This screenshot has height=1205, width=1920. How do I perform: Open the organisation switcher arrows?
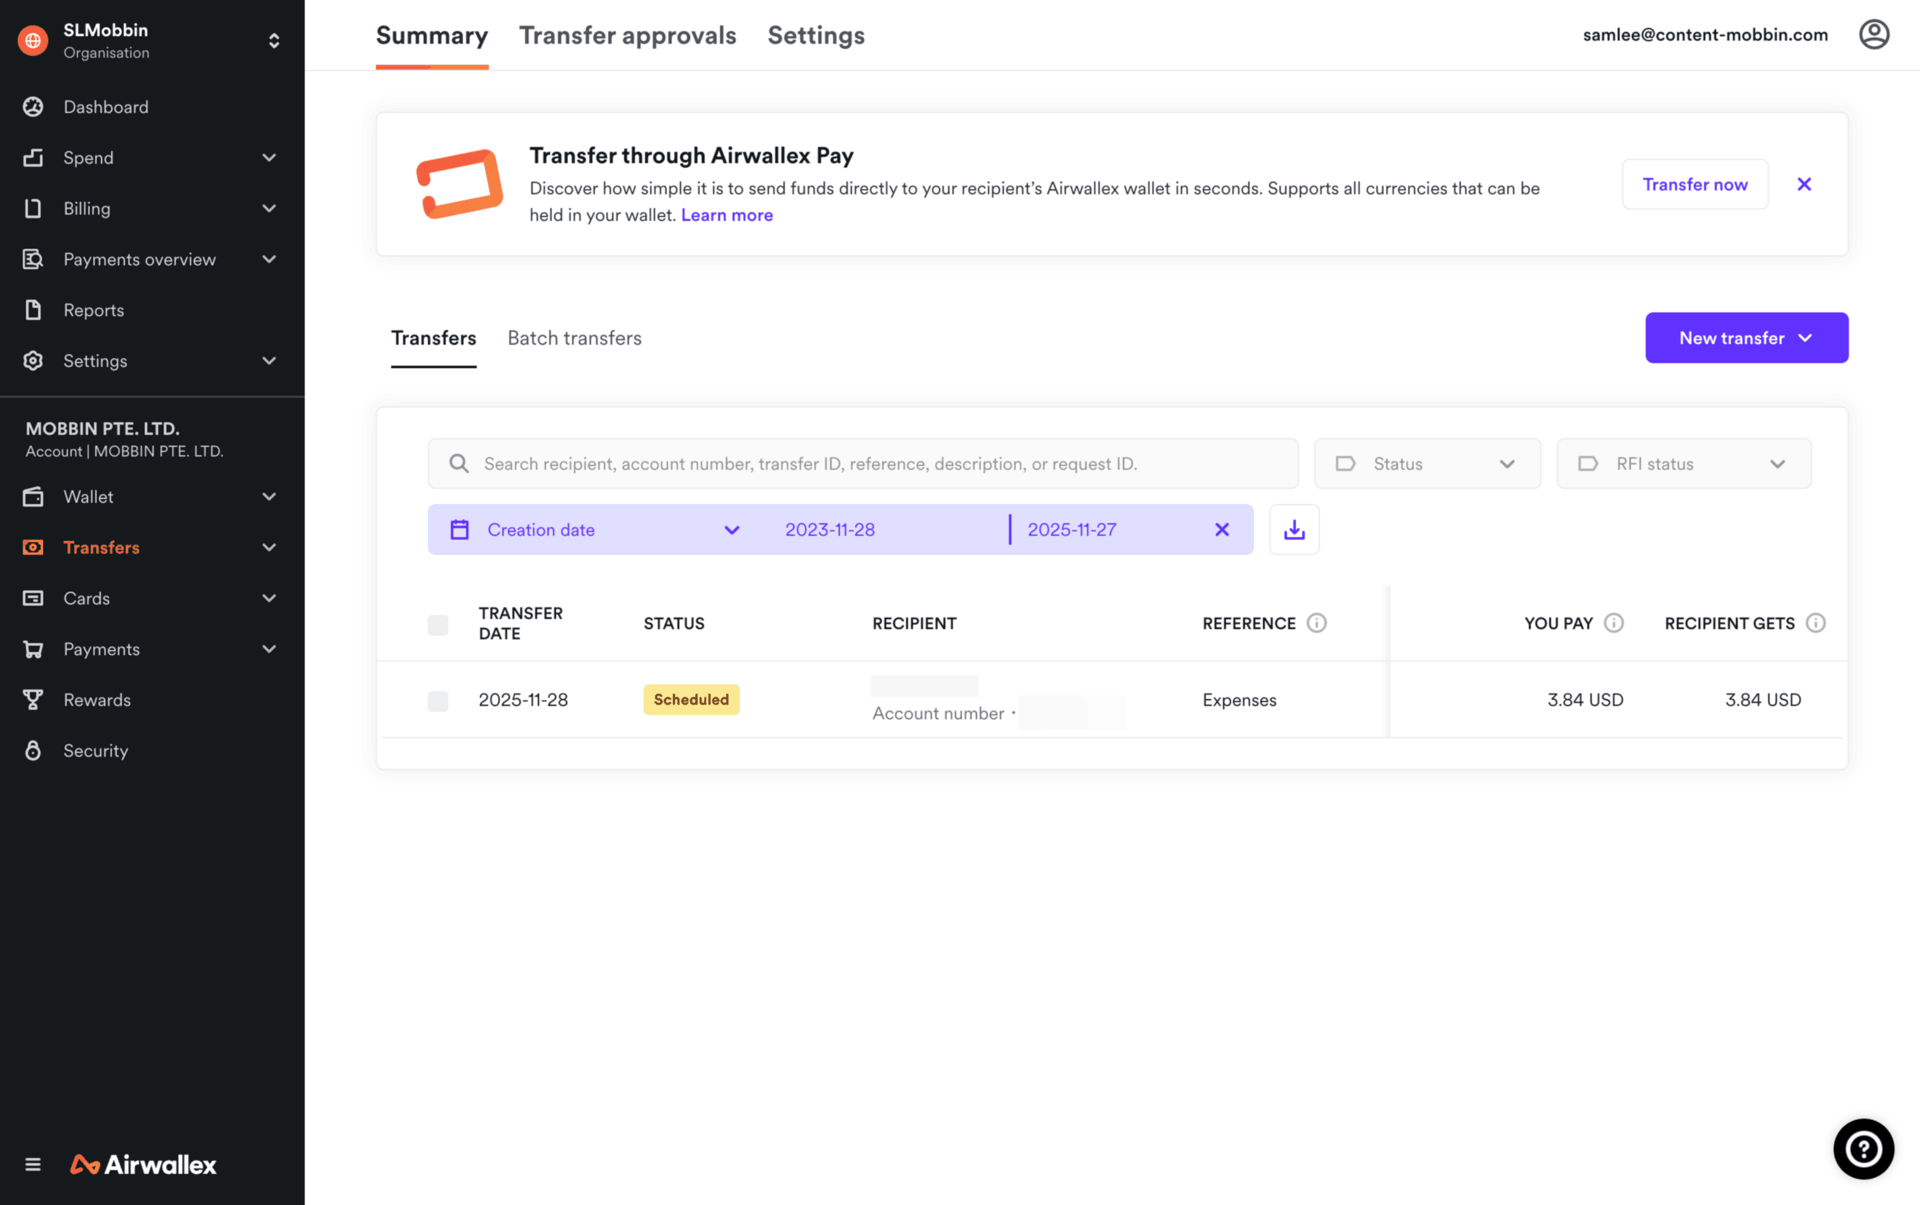coord(274,40)
